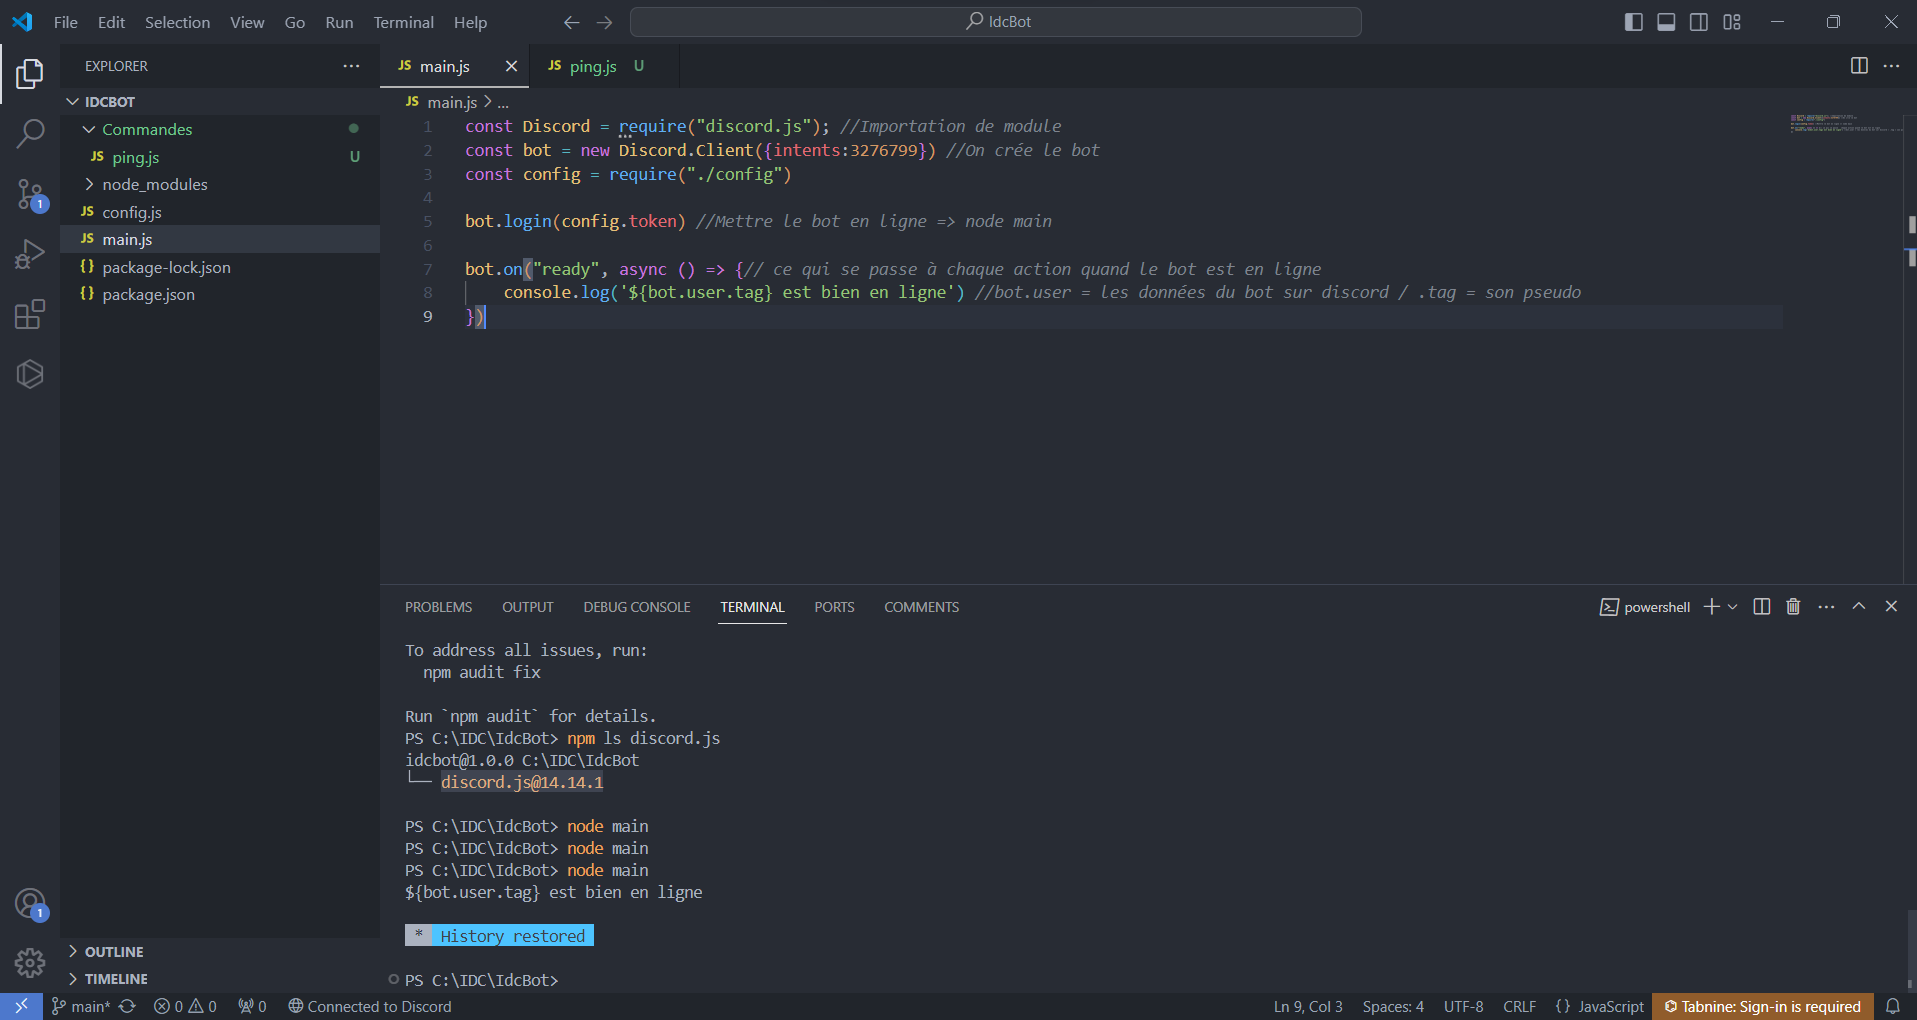The width and height of the screenshot is (1917, 1020).
Task: Open the File menu
Action: (x=66, y=22)
